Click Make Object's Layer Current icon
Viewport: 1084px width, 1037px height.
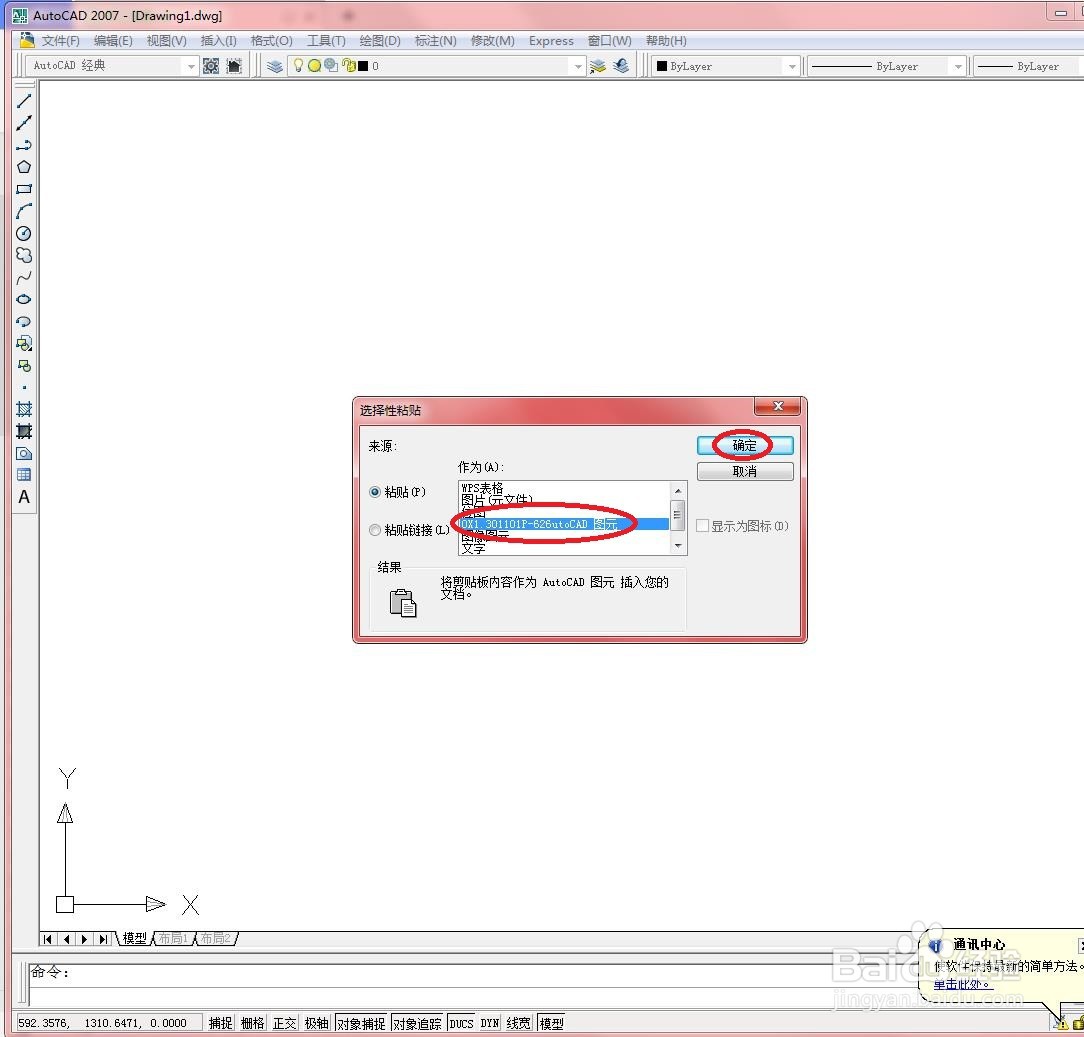pyautogui.click(x=598, y=66)
